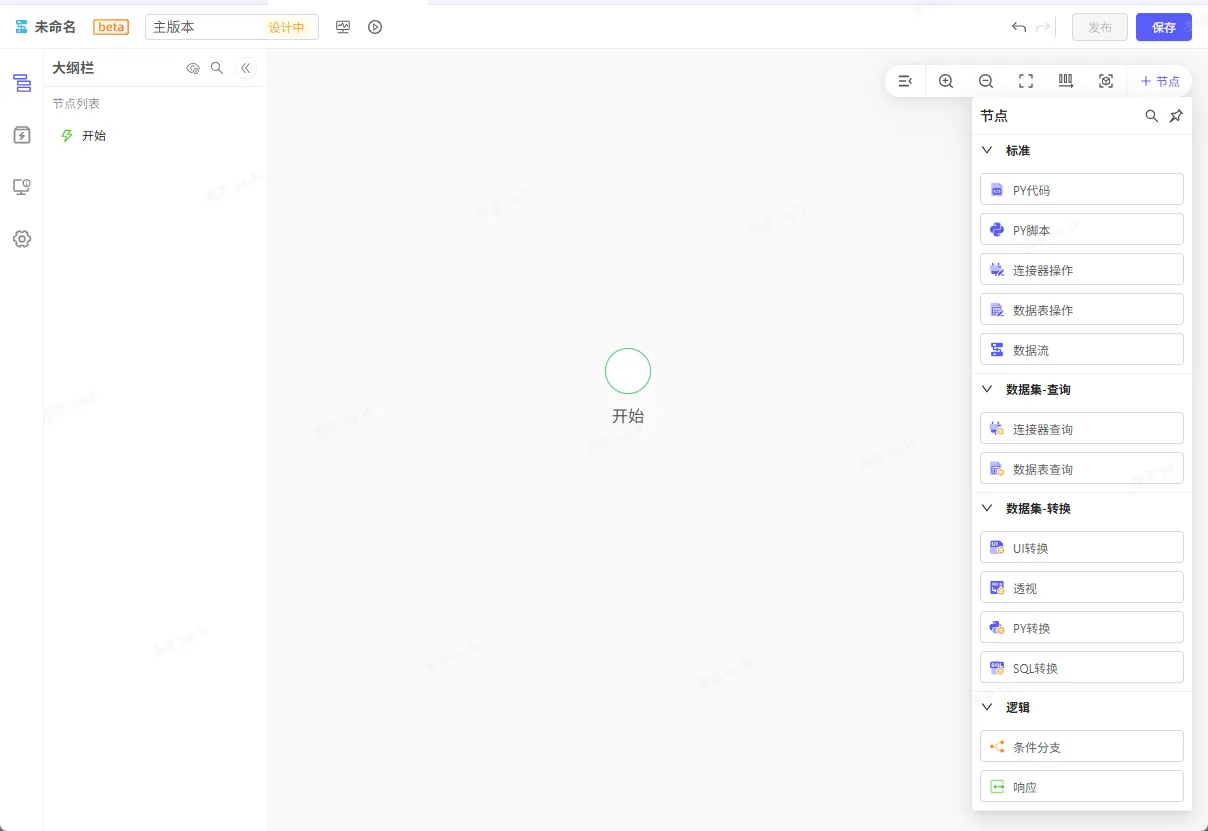Run the flow with play icon
The image size is (1208, 831).
click(375, 27)
